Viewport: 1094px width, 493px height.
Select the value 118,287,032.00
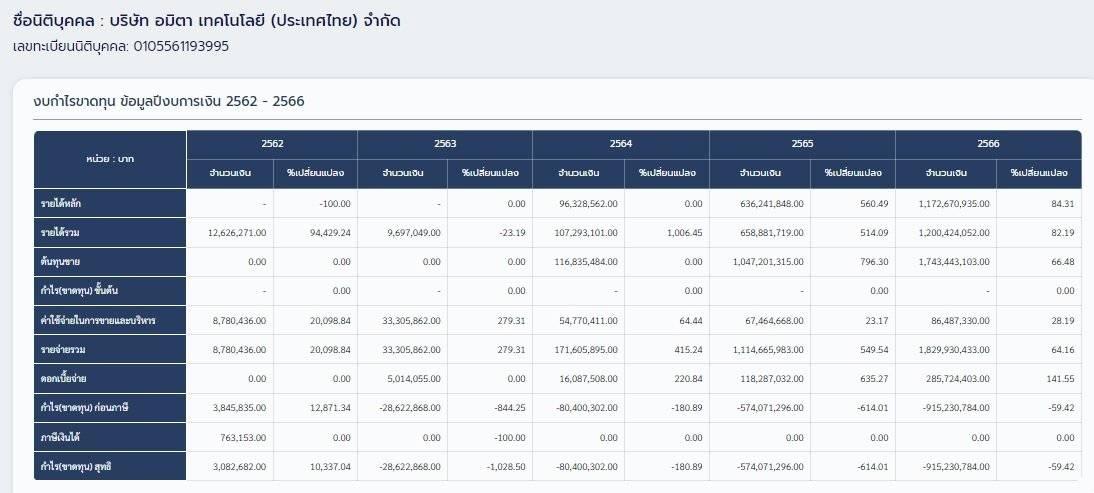(772, 379)
